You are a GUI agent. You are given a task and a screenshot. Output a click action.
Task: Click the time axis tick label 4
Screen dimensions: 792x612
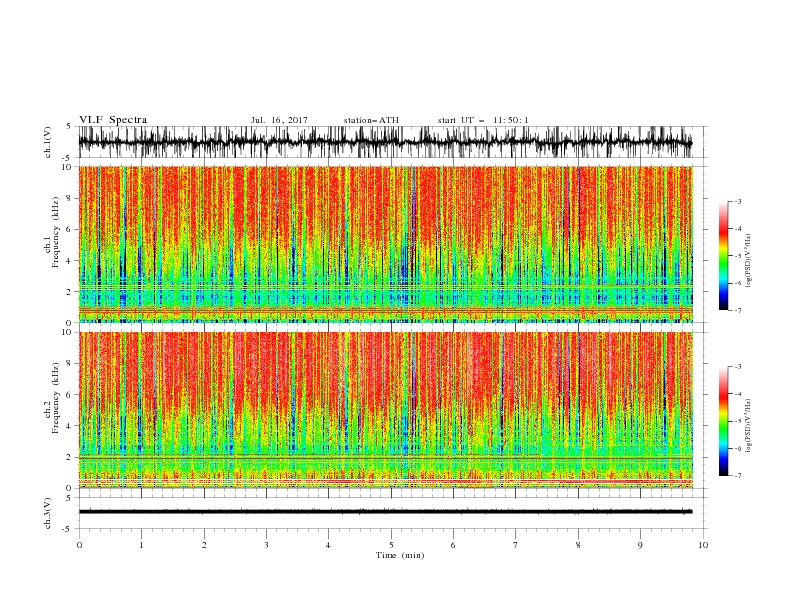point(328,545)
